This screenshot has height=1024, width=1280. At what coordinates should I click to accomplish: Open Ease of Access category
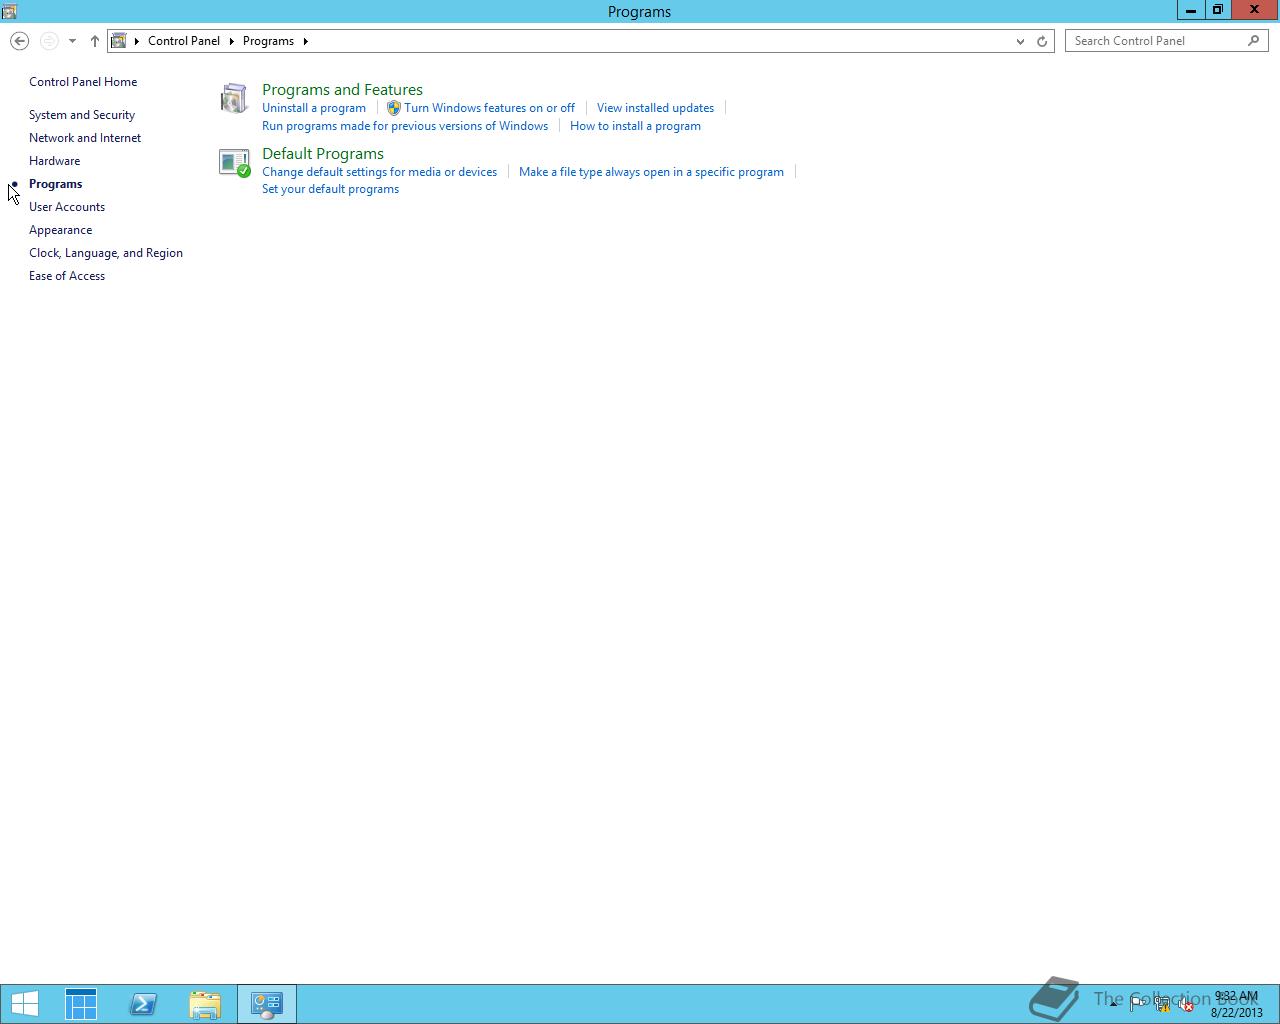[67, 276]
